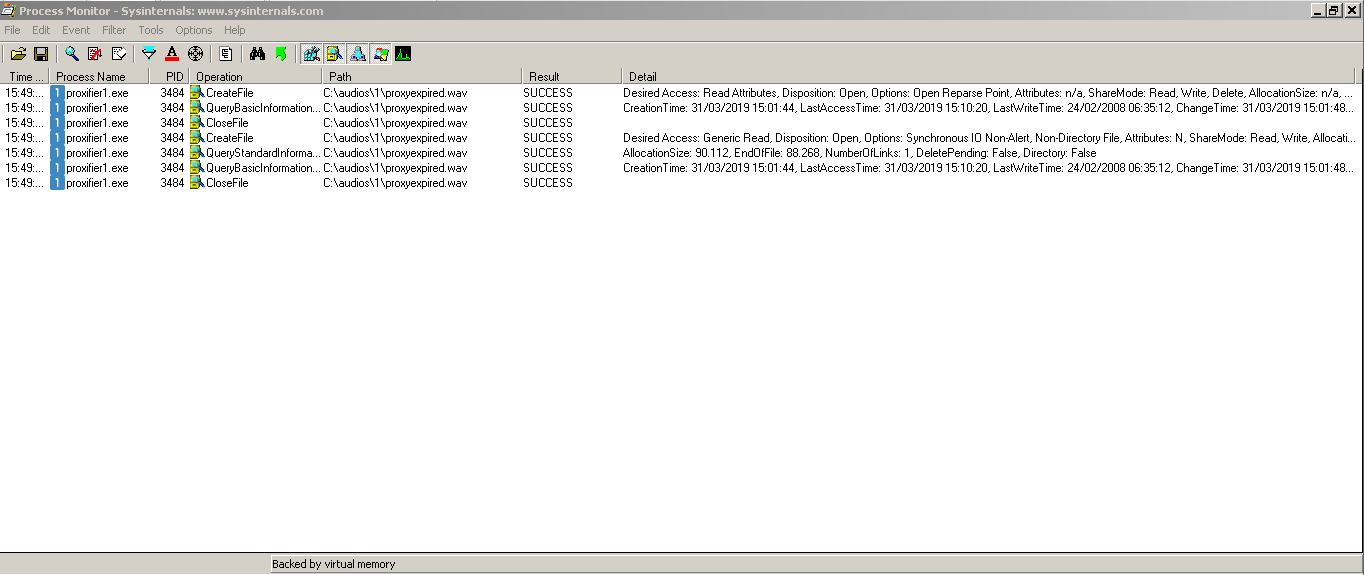Open the Options menu
The width and height of the screenshot is (1364, 575).
click(194, 30)
